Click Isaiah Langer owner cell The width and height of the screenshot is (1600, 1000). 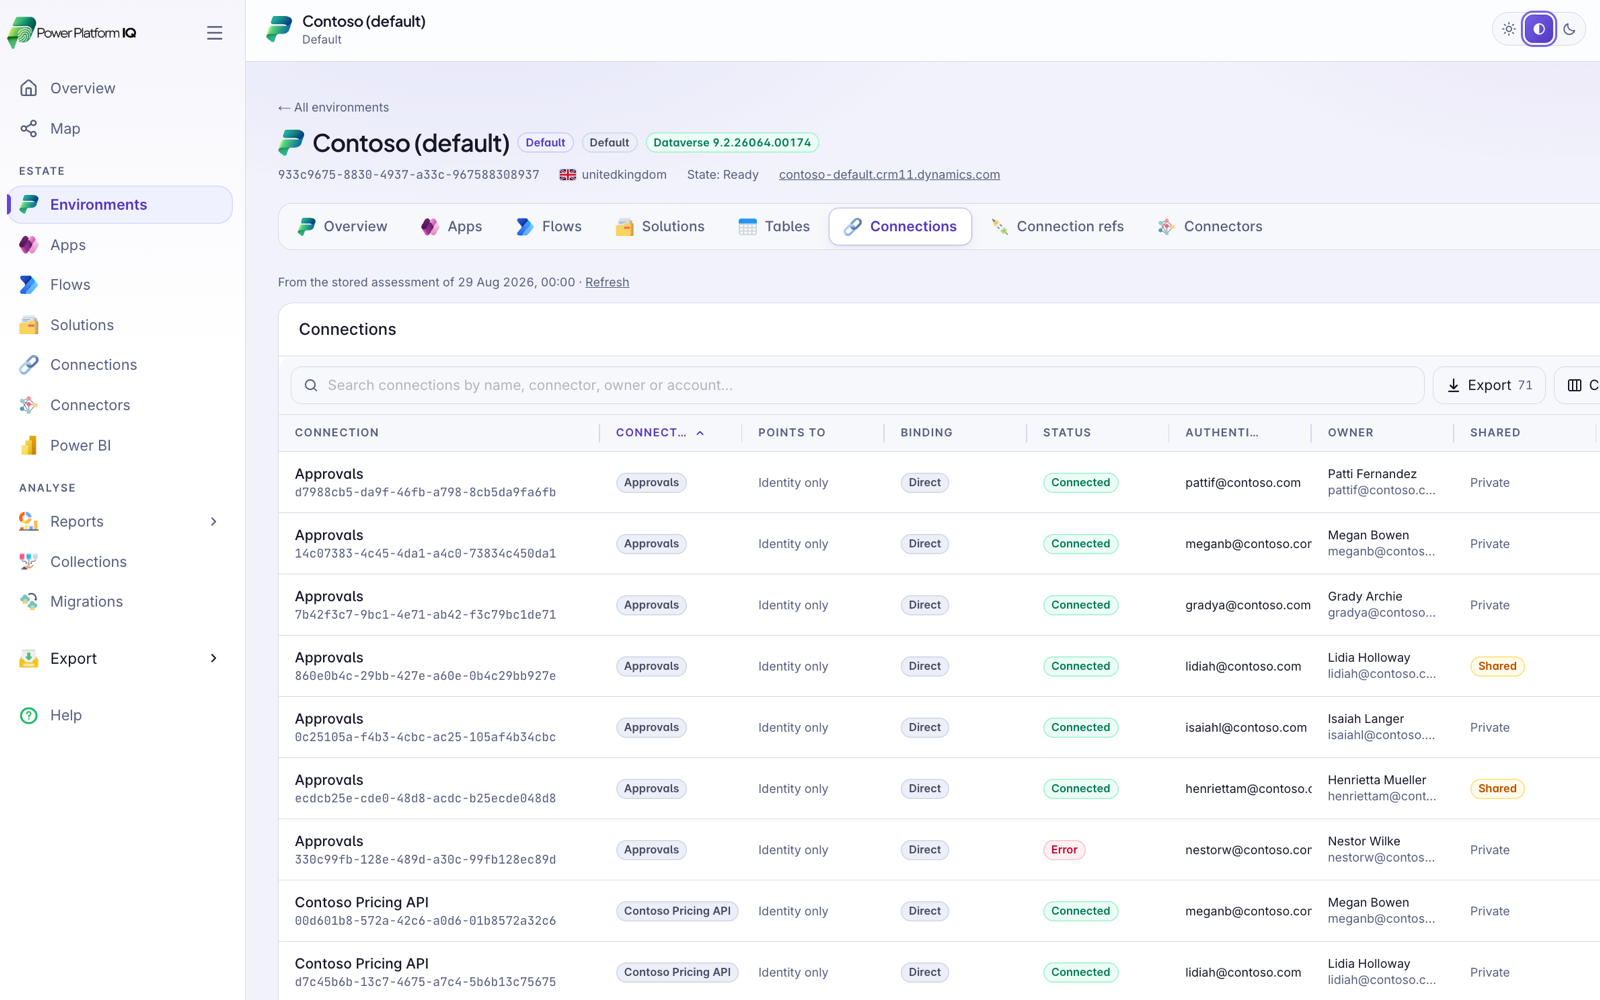click(x=1382, y=727)
